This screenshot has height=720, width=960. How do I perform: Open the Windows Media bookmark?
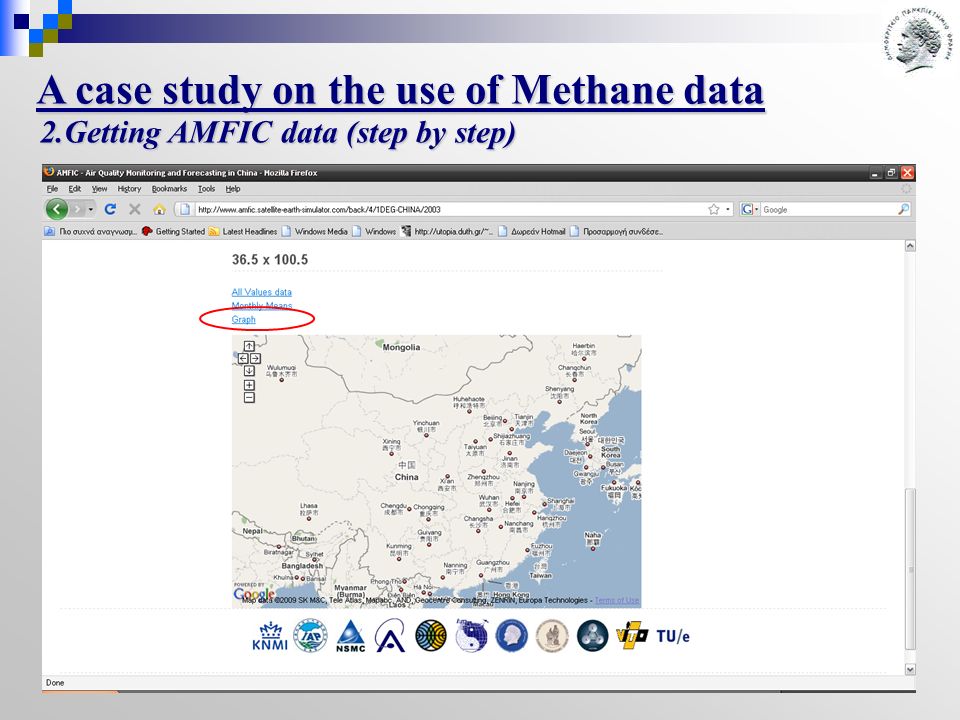click(x=315, y=231)
